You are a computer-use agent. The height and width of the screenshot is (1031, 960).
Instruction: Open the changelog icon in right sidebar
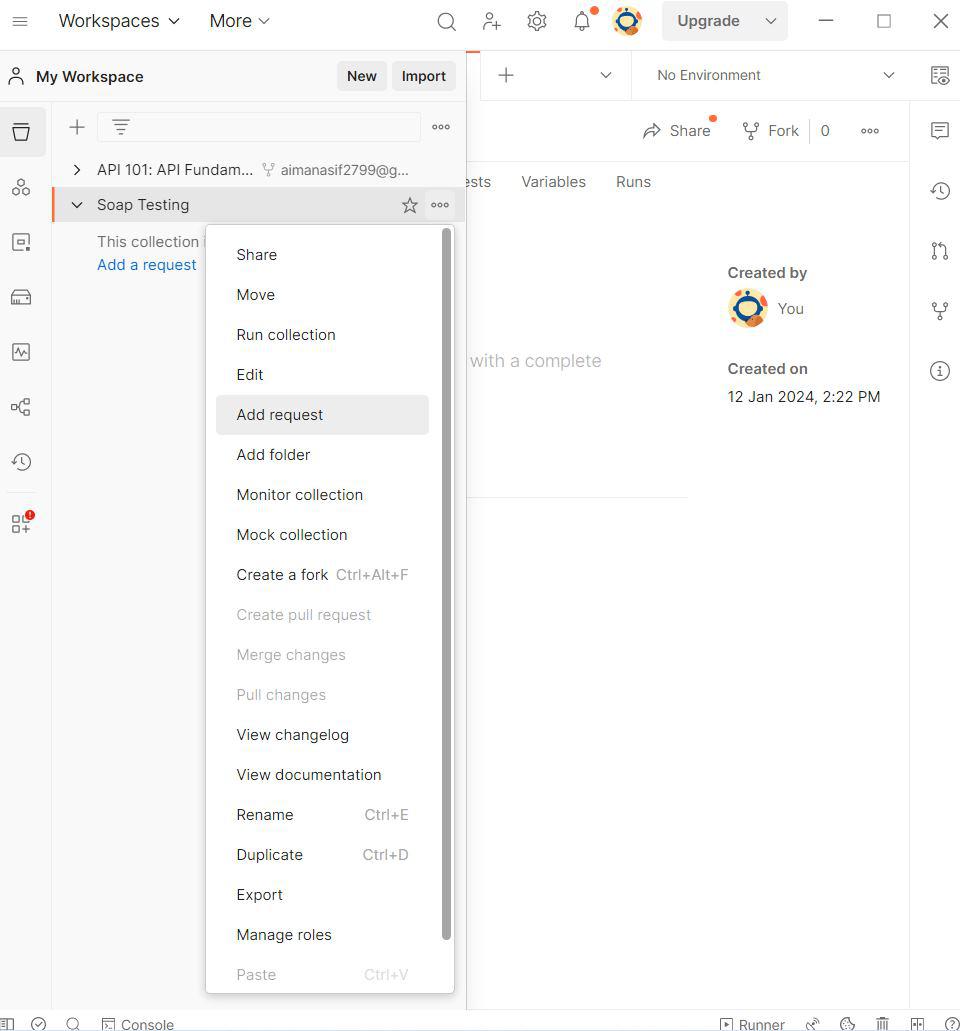tap(940, 191)
